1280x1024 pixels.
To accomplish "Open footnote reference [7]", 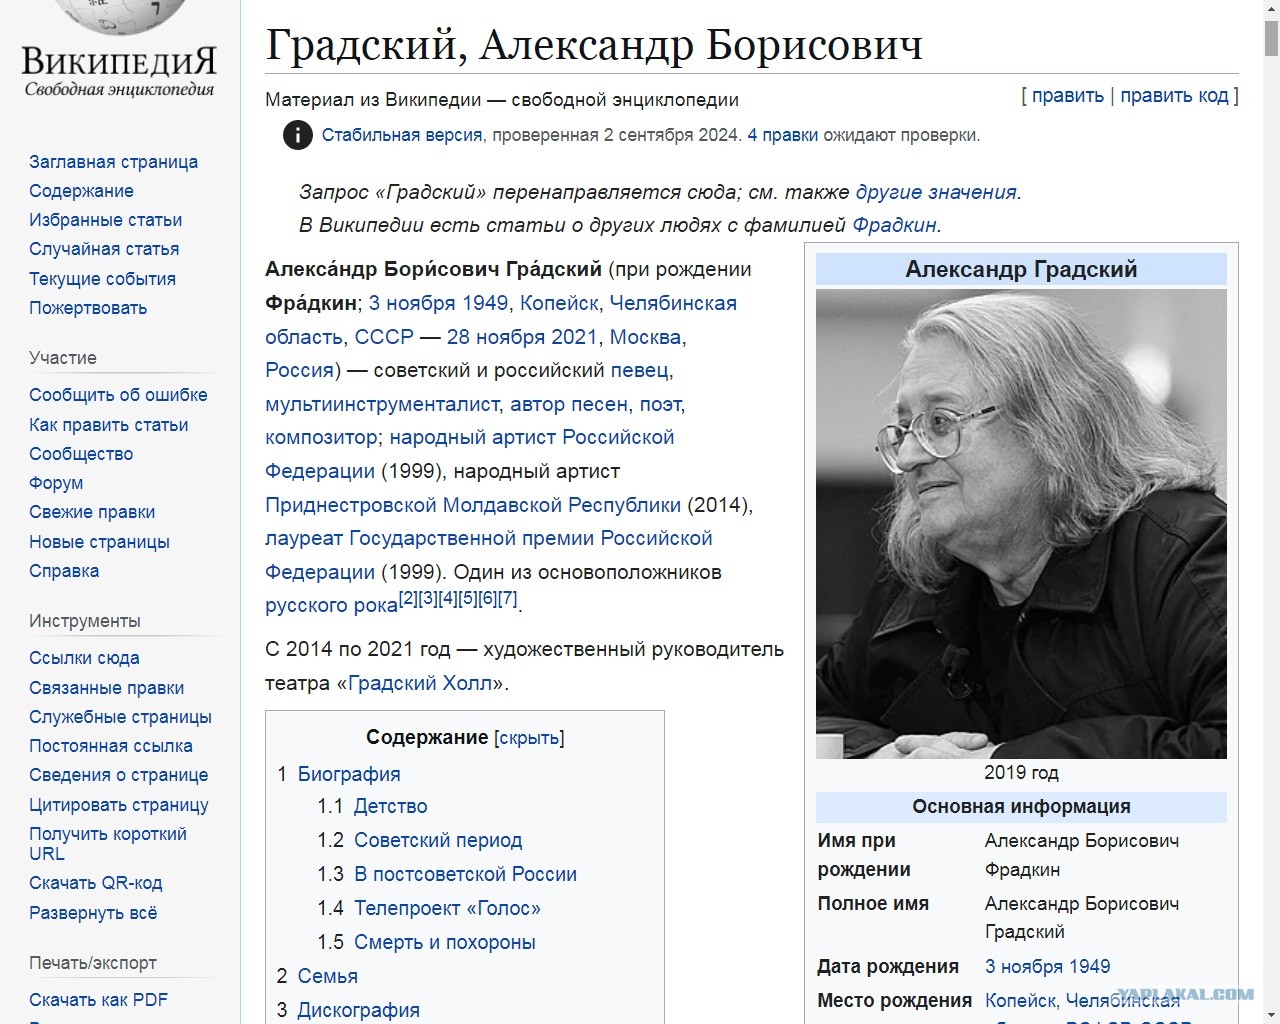I will click(x=508, y=599).
